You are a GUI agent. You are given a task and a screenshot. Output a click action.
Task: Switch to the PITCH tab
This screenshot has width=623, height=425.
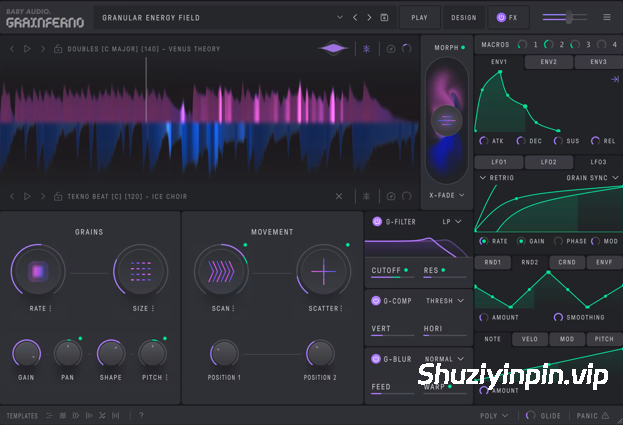[604, 339]
